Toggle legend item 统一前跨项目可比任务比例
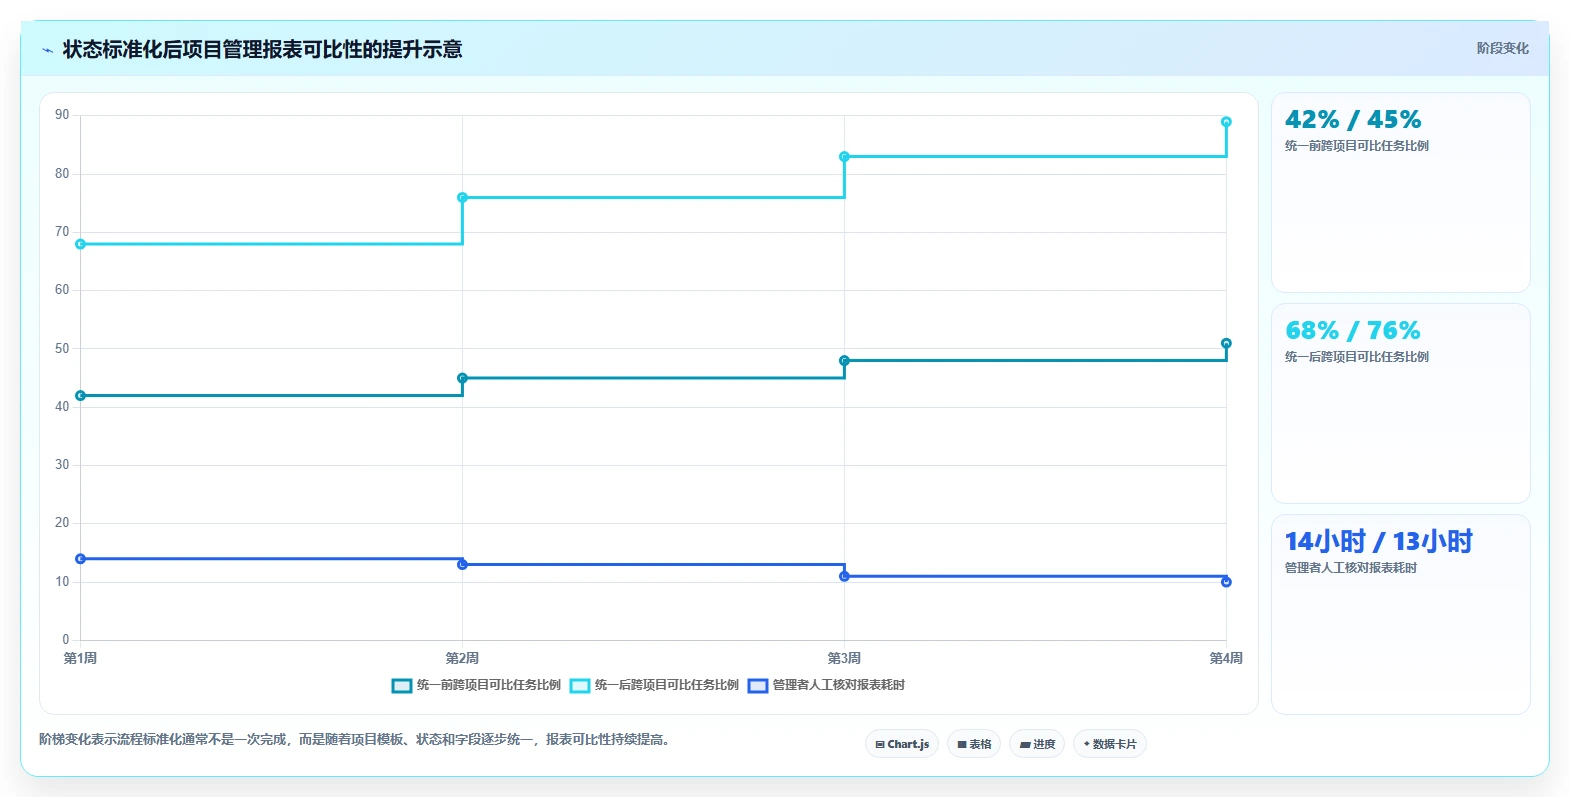 pos(476,685)
